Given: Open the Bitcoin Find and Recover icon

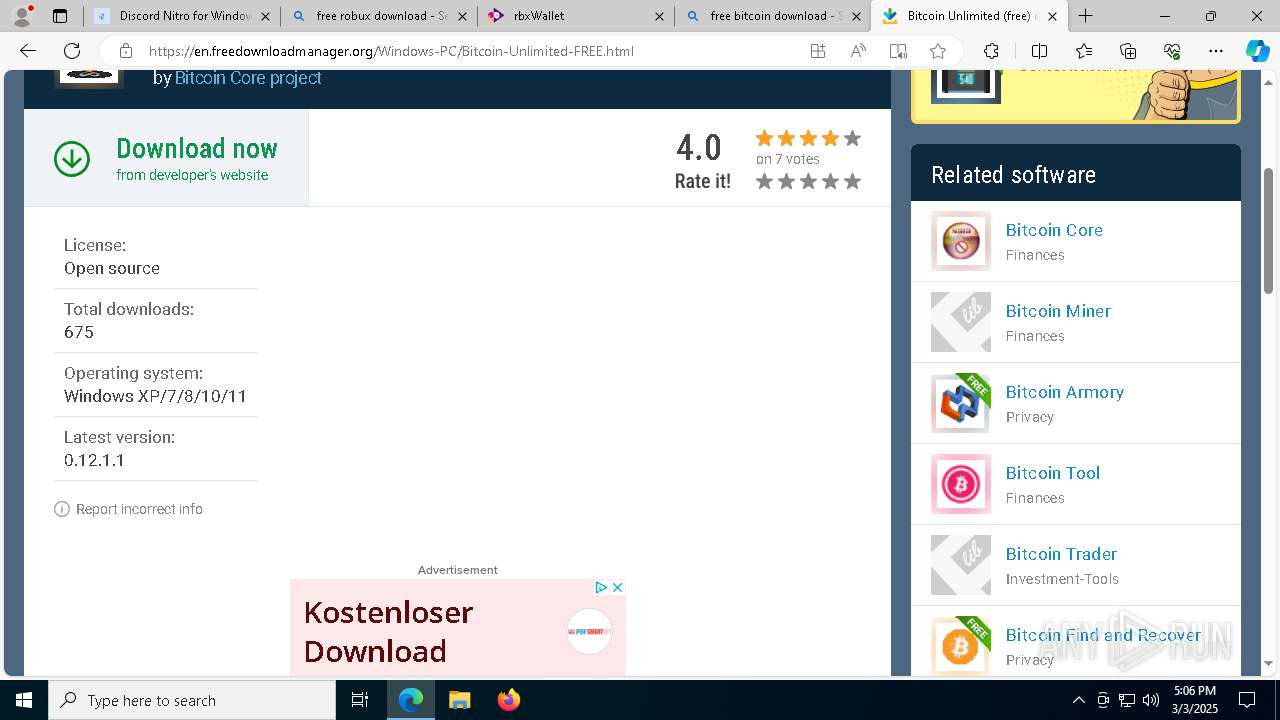Looking at the screenshot, I should 961,646.
